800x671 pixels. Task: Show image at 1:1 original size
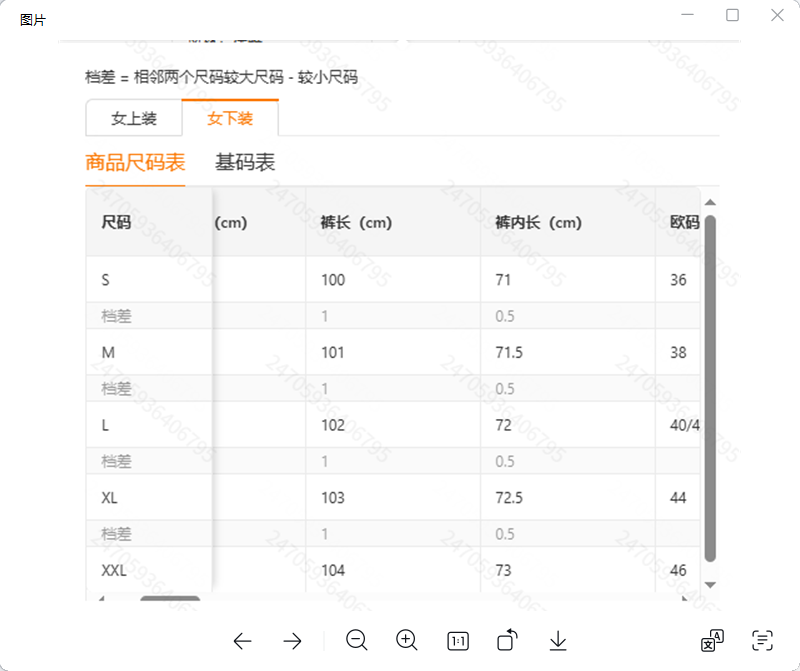point(458,641)
